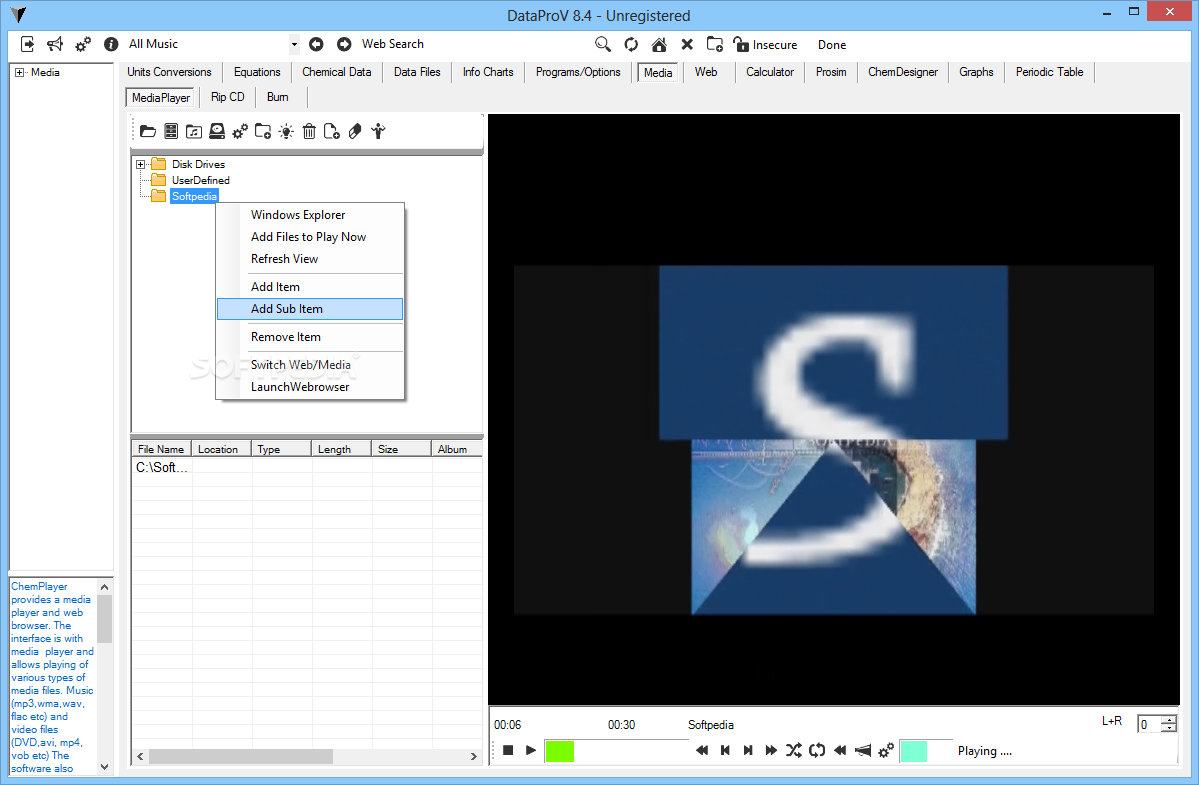Viewport: 1199px width, 785px height.
Task: Choose Add Files to Play Now
Action: (x=310, y=237)
